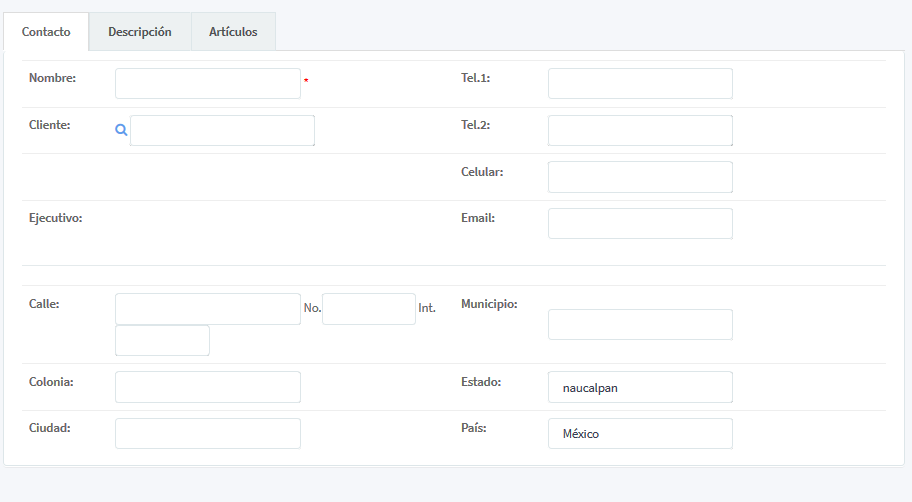Click the Tel.2 input box

point(640,131)
